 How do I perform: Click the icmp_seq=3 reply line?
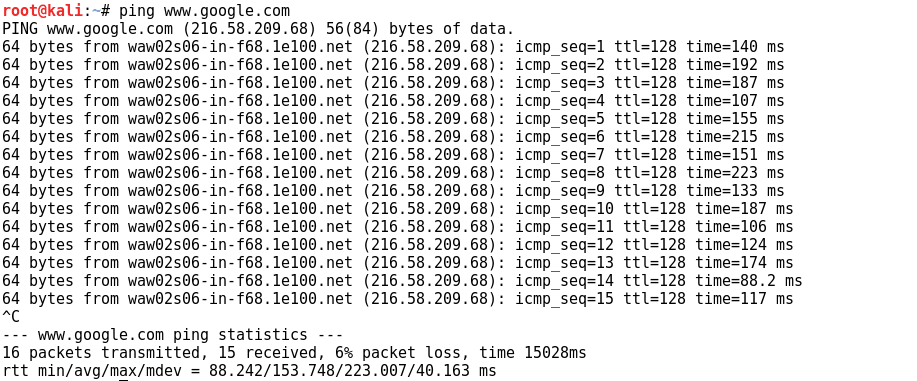393,83
